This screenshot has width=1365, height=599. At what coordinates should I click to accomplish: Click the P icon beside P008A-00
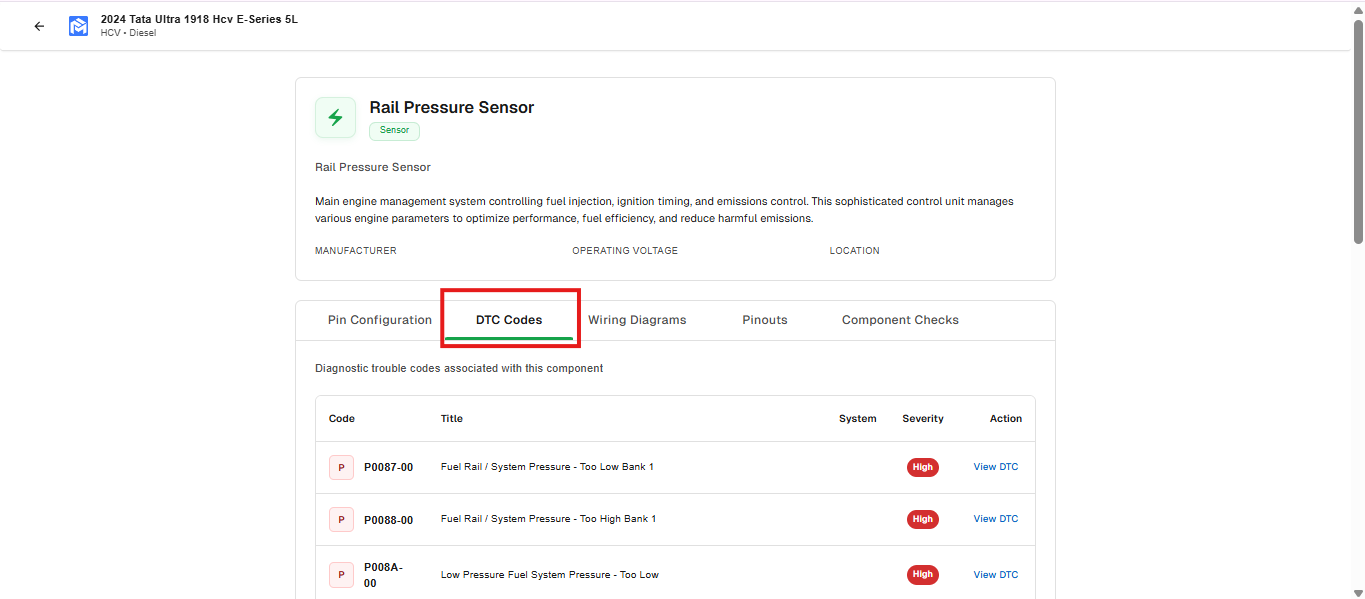341,574
